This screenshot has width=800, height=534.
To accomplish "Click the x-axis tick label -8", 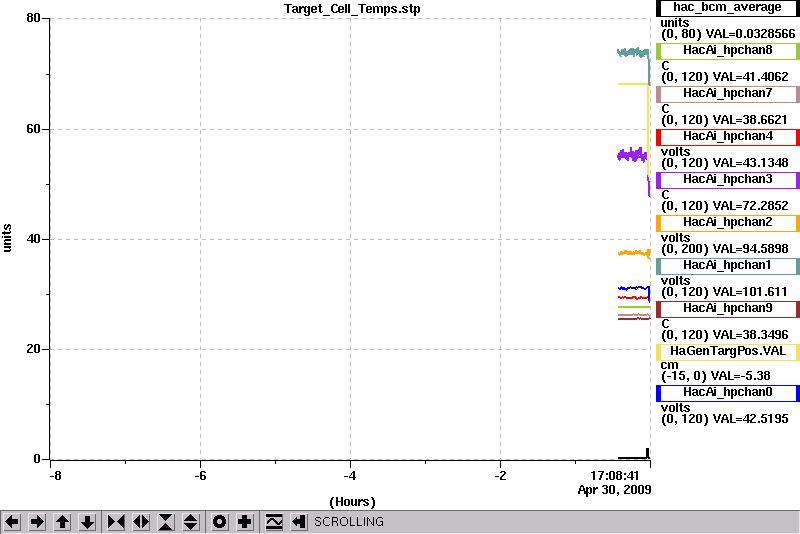I will coord(55,476).
